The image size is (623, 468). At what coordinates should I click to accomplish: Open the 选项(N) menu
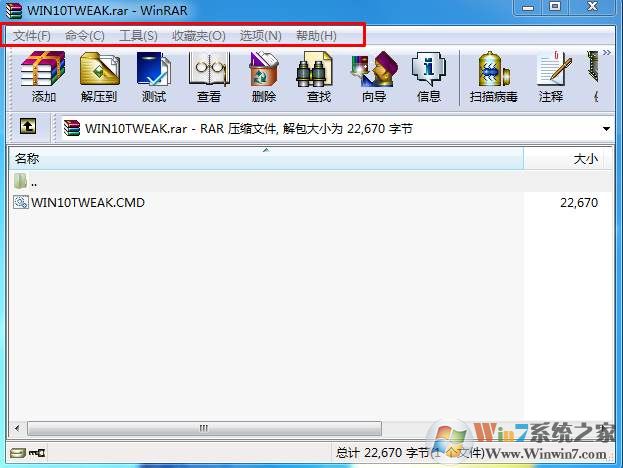pyautogui.click(x=261, y=36)
